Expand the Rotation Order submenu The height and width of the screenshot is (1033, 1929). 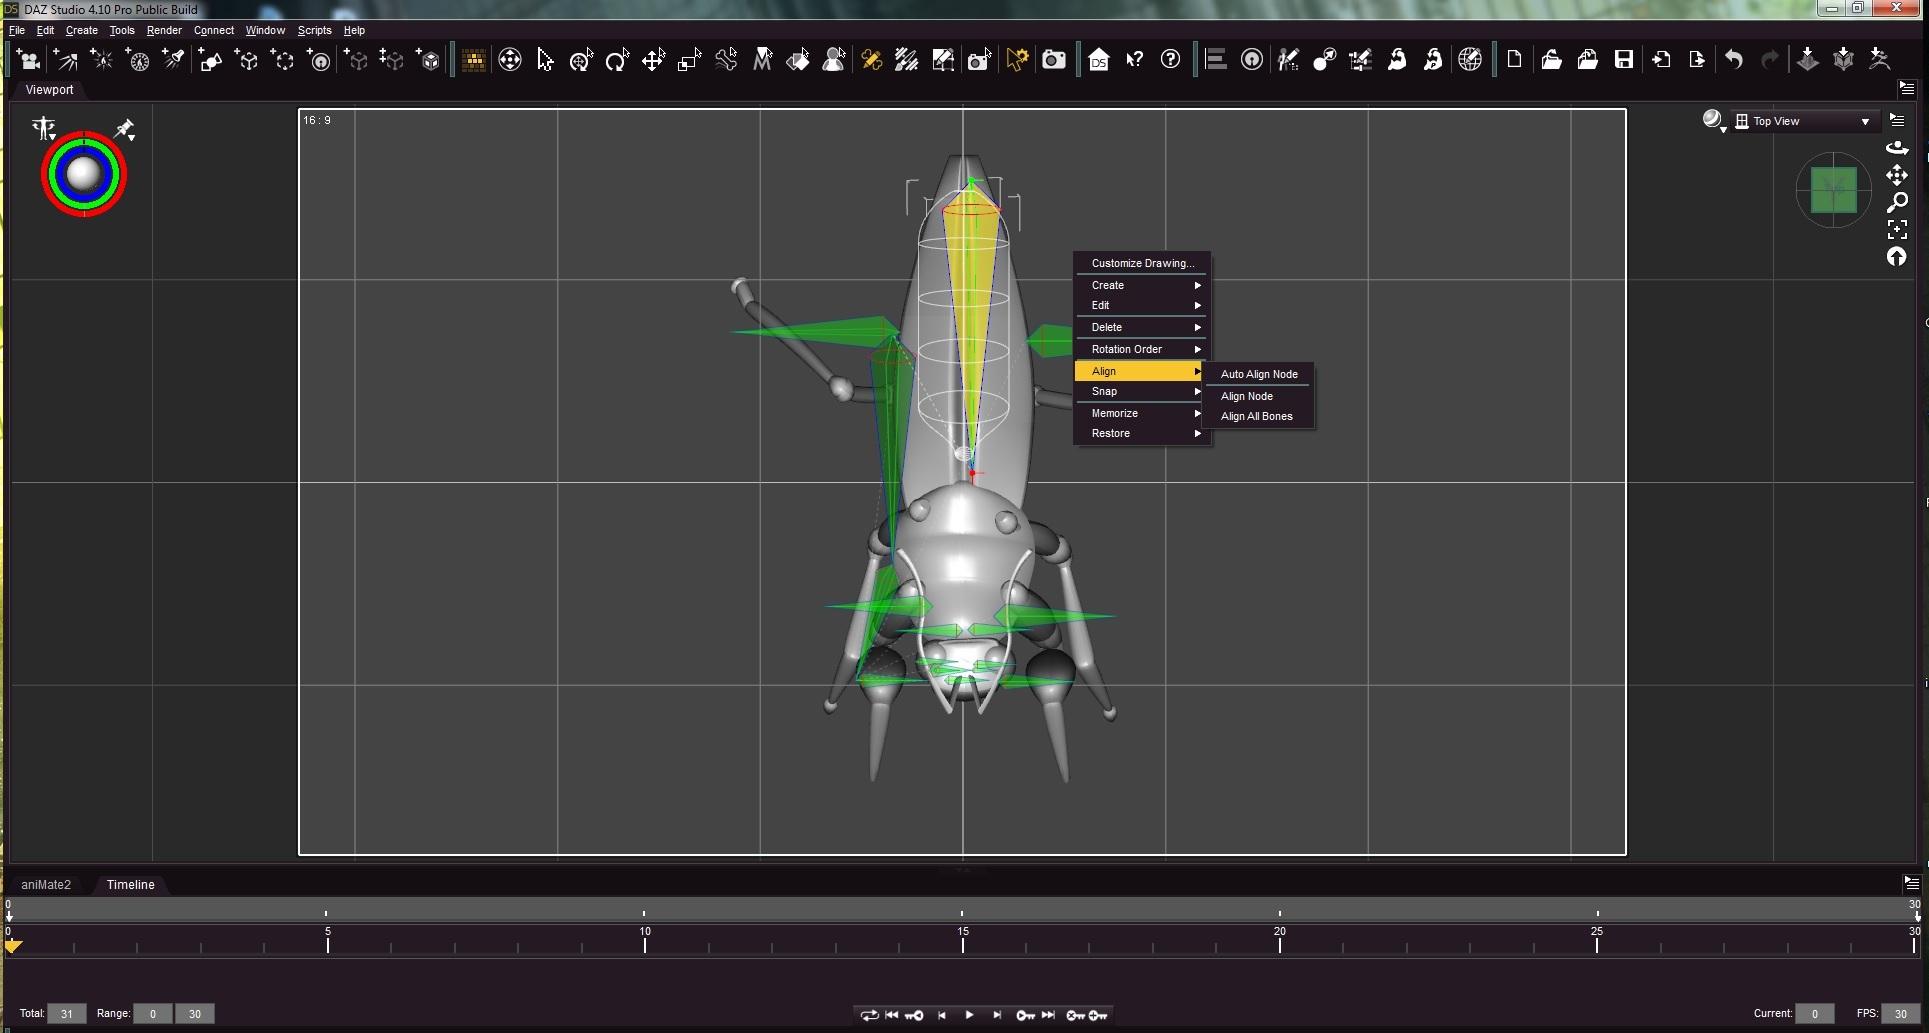click(1141, 349)
